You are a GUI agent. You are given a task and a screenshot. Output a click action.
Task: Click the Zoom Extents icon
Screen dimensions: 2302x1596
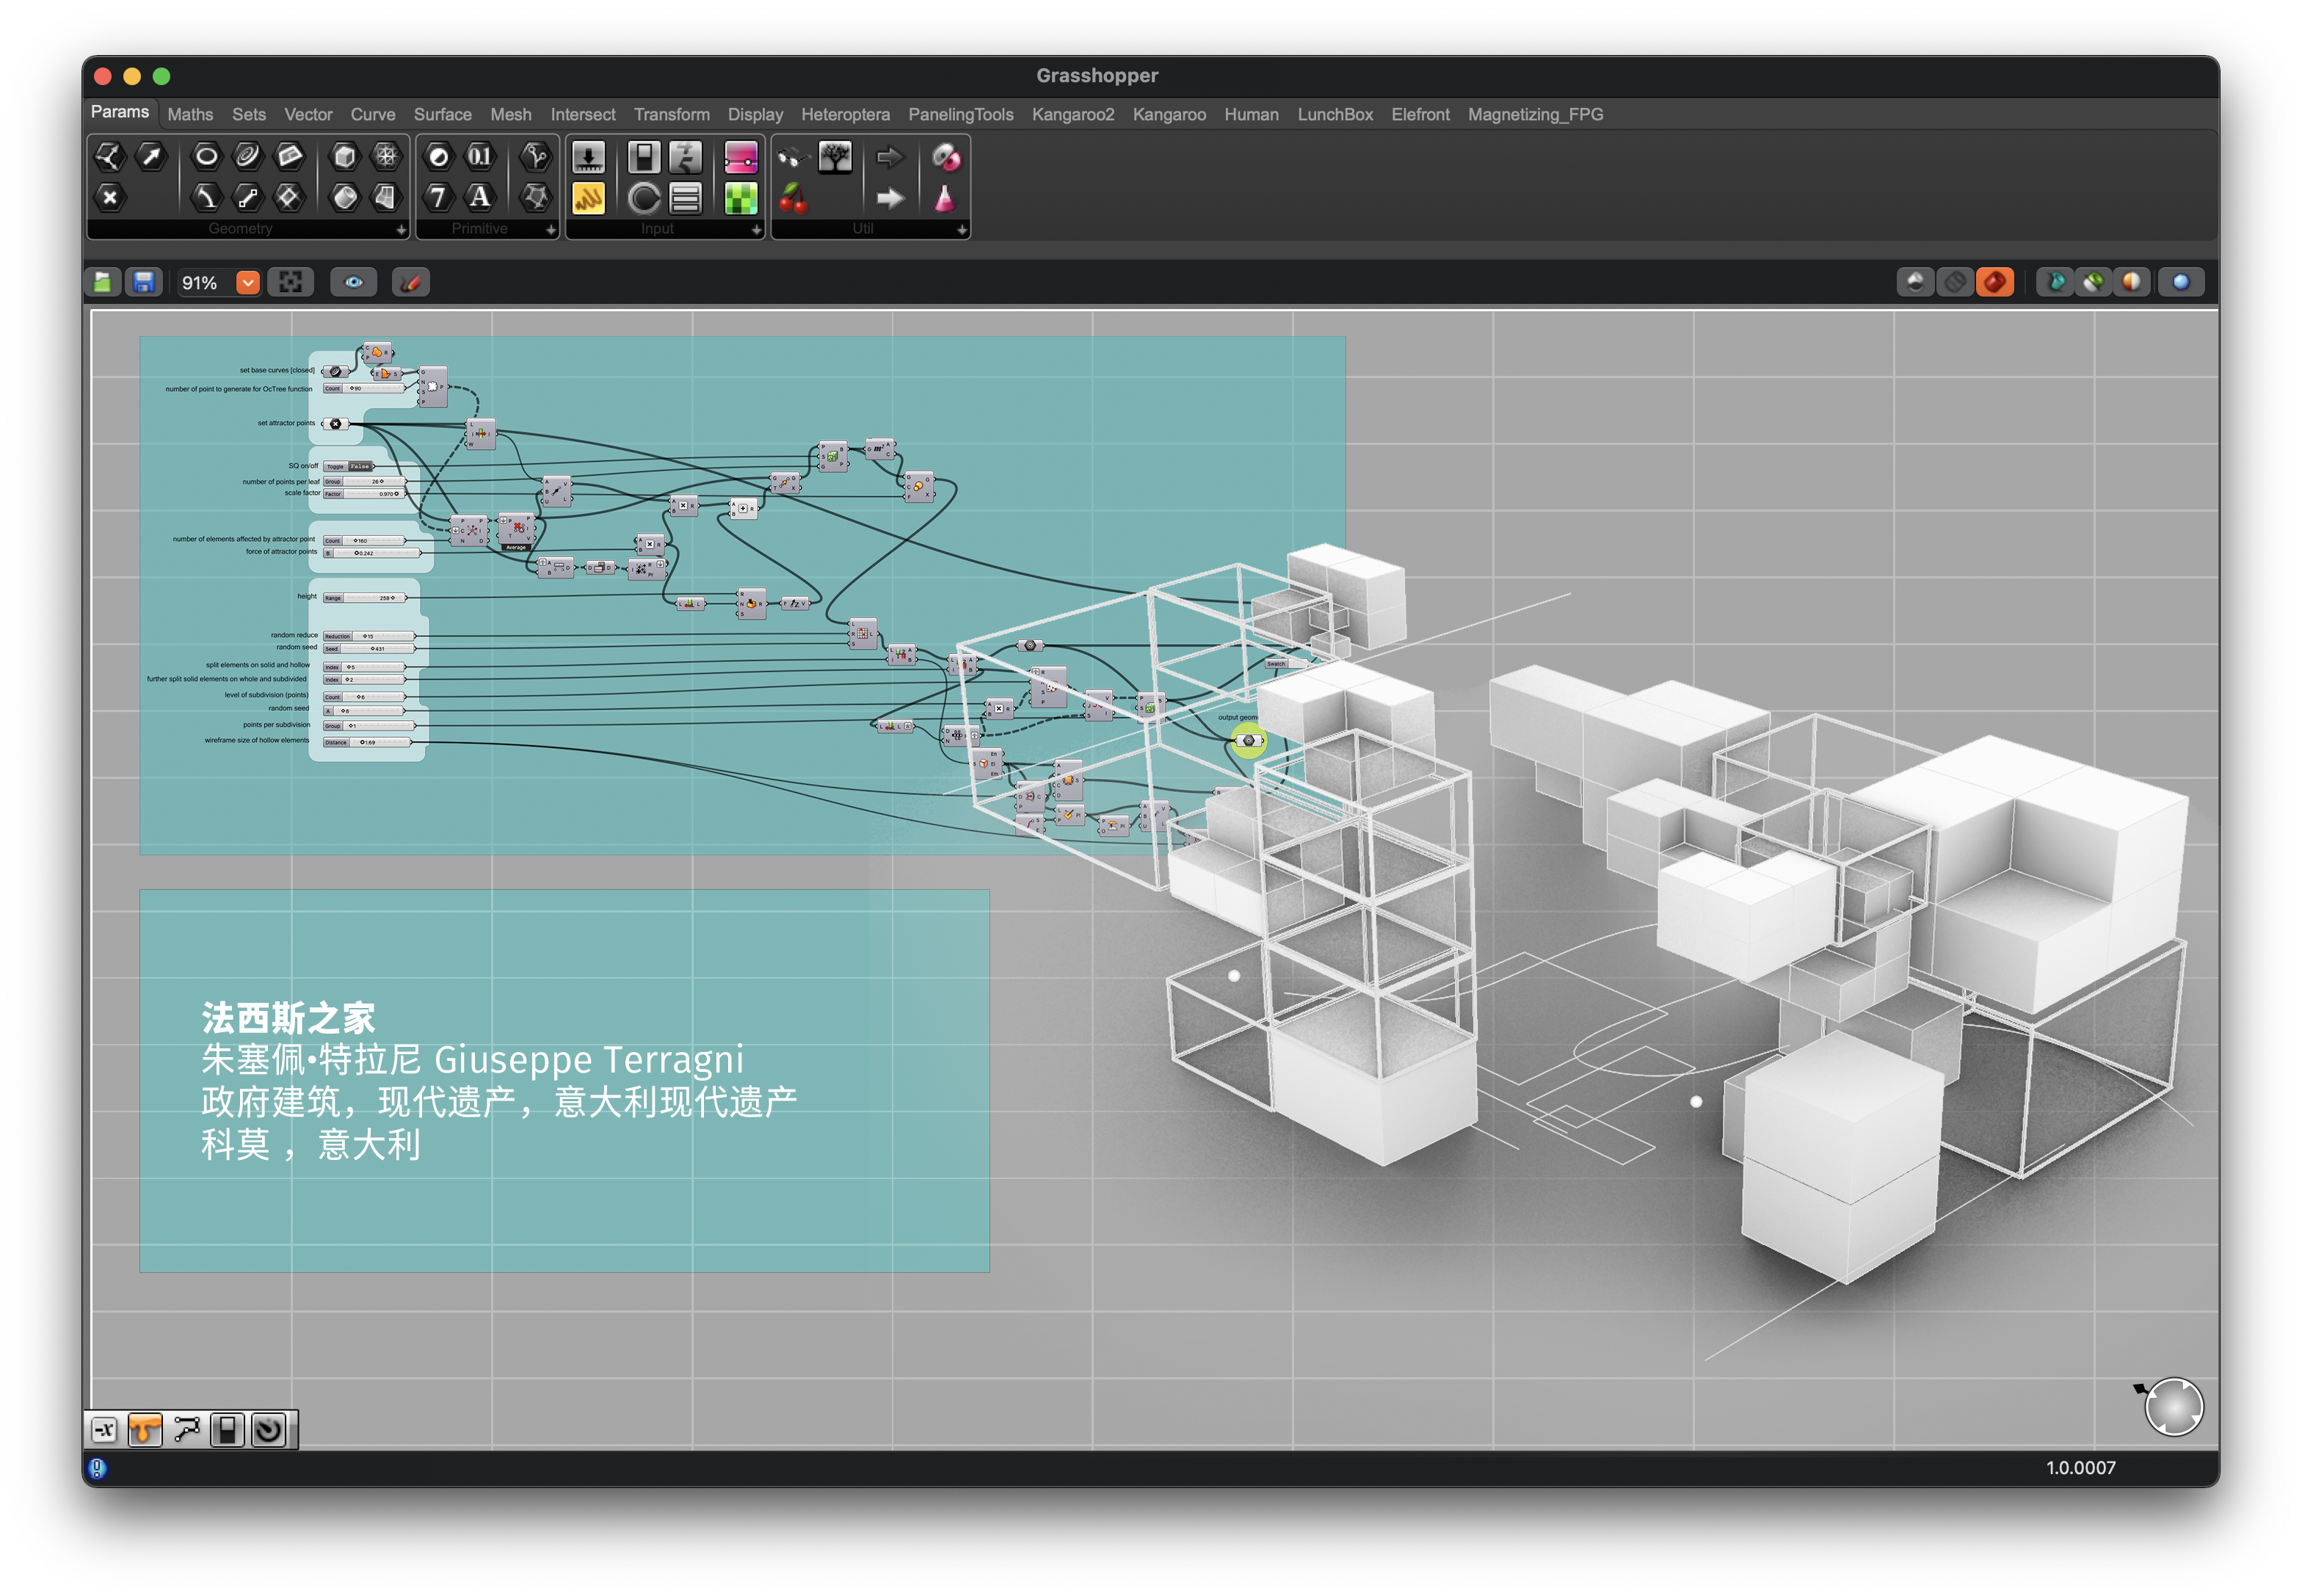coord(291,283)
